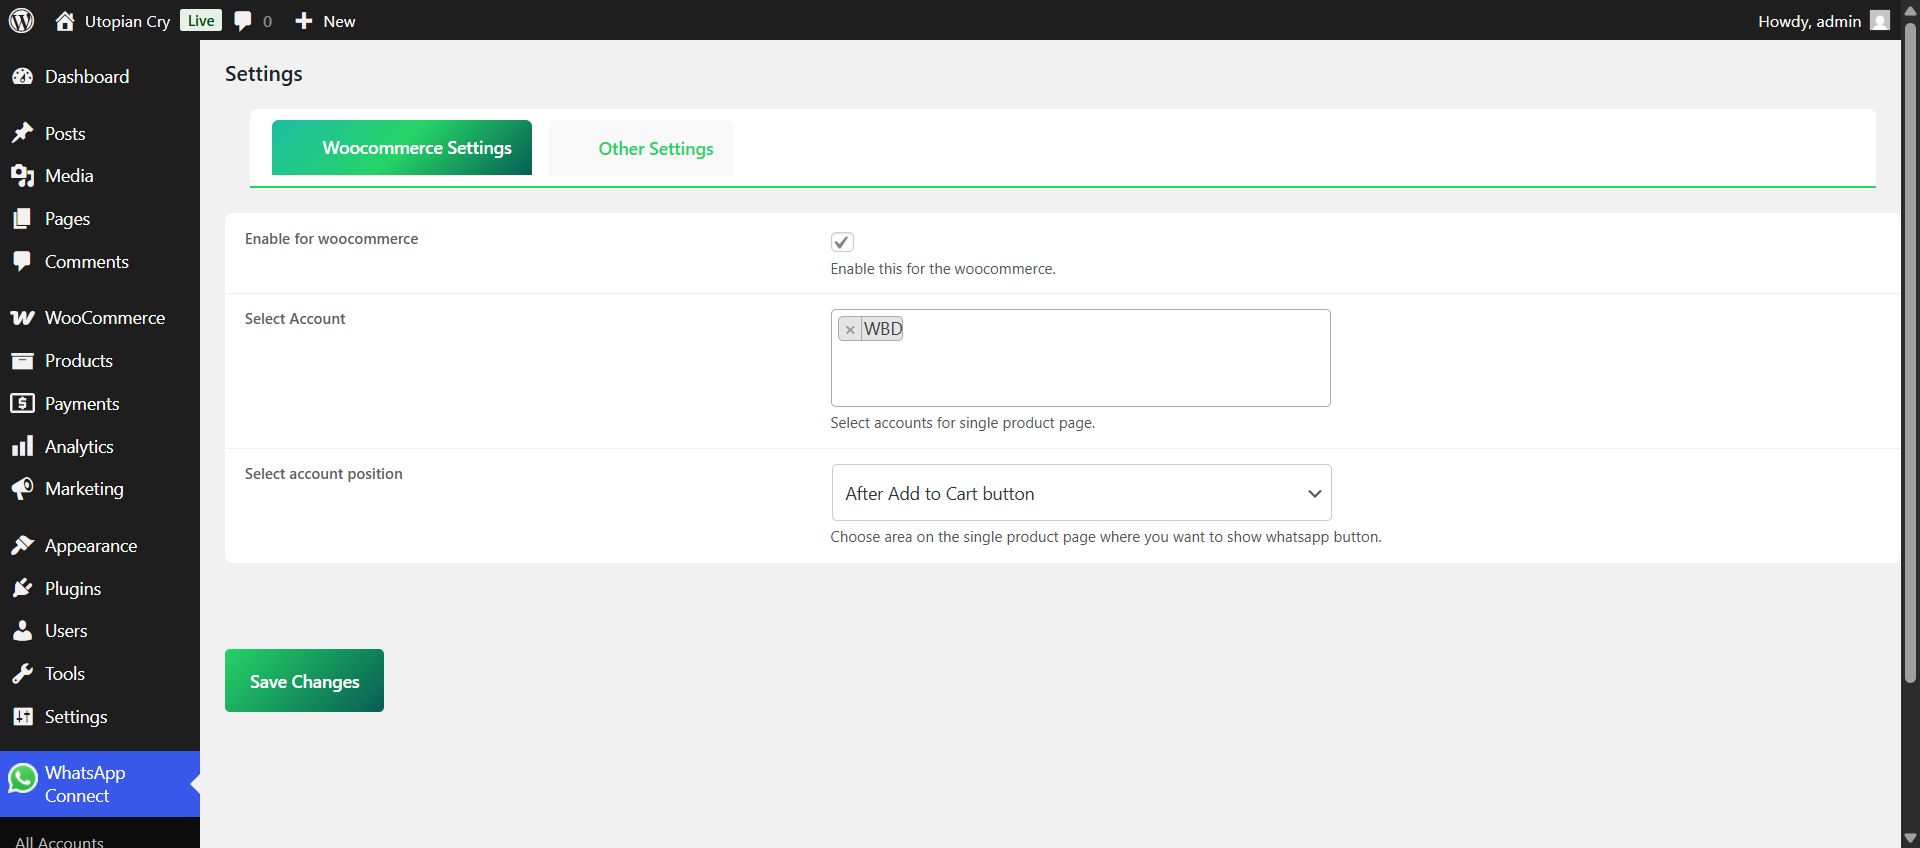Open Settings menu label in sidebar

point(76,717)
